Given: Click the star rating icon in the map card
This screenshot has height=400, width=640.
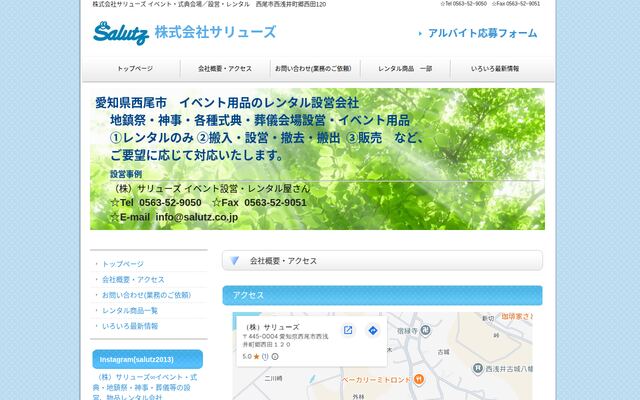Looking at the screenshot, I should [x=256, y=356].
